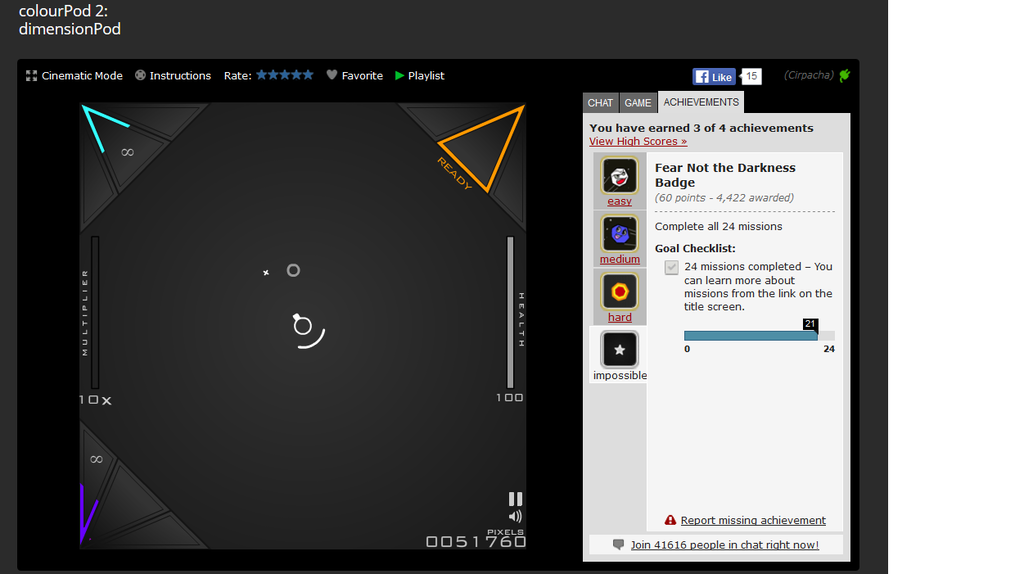1024x574 pixels.
Task: Switch to the GAME tab
Action: [637, 103]
